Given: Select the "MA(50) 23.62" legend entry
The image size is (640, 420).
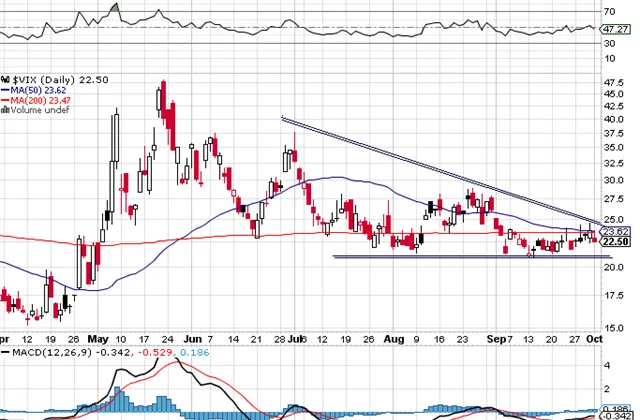Looking at the screenshot, I should [x=38, y=91].
